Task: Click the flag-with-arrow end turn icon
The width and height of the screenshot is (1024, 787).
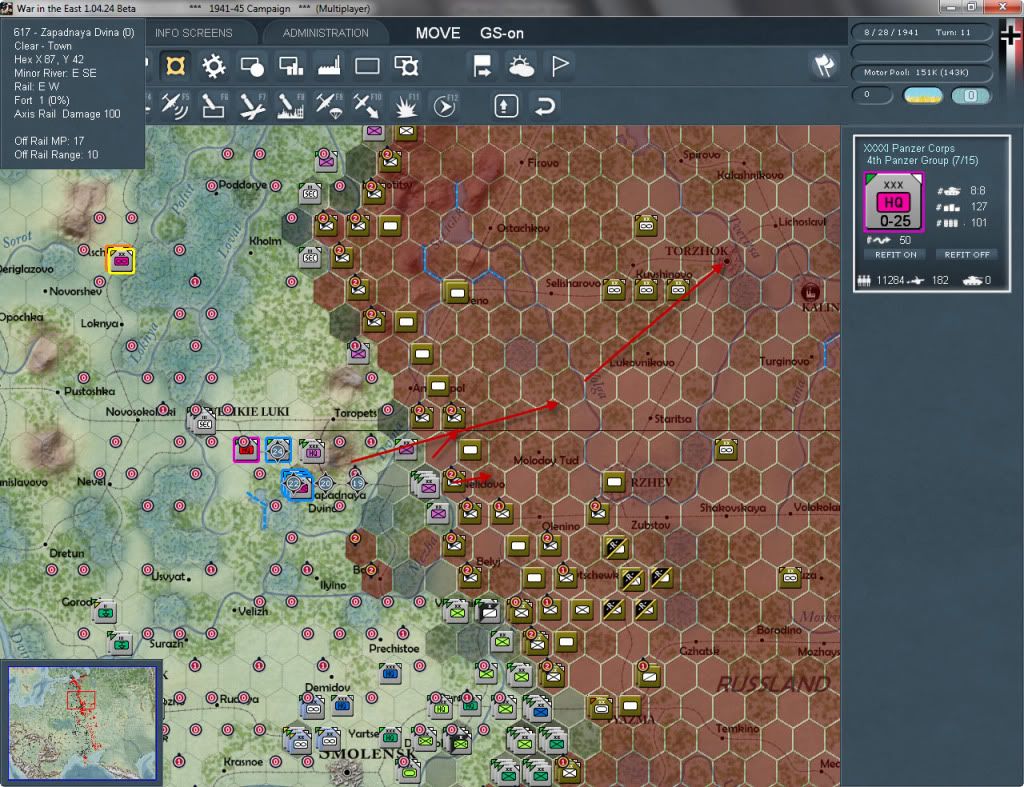Action: pos(482,66)
